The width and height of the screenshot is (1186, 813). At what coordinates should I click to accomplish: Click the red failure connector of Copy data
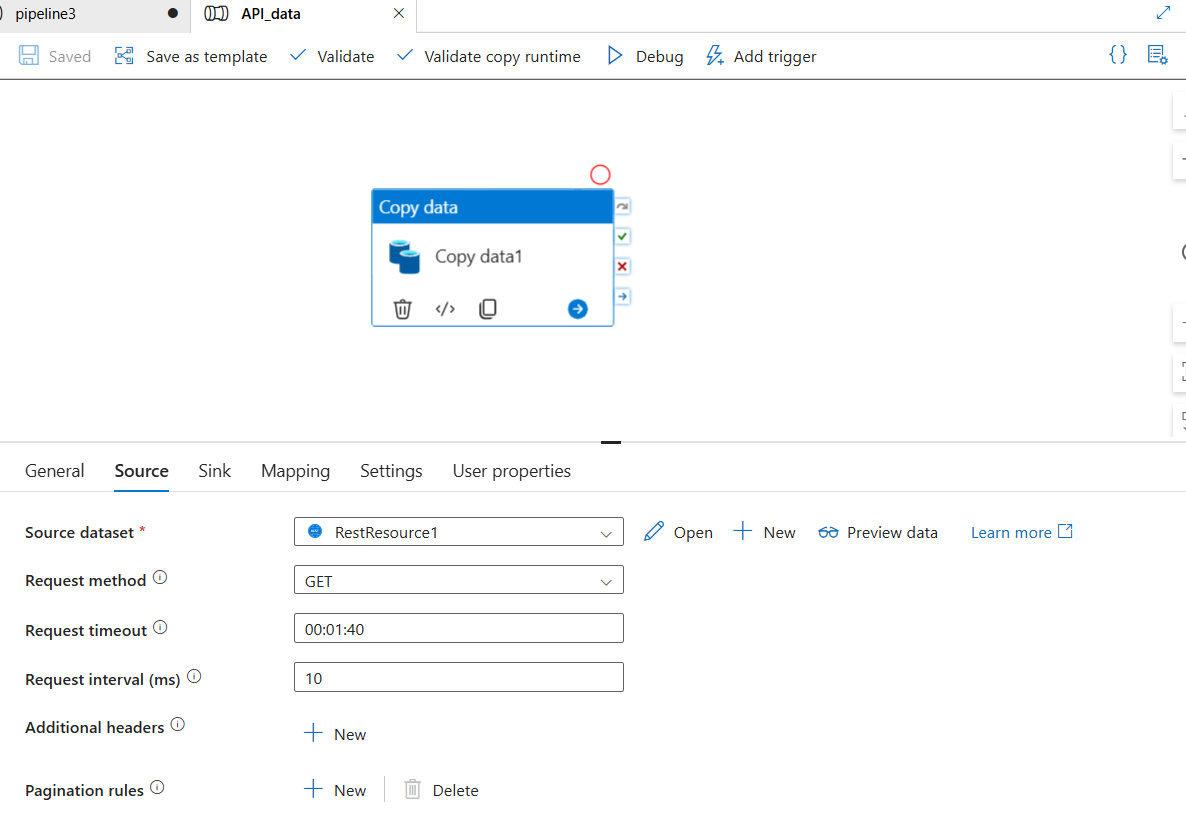click(x=622, y=266)
